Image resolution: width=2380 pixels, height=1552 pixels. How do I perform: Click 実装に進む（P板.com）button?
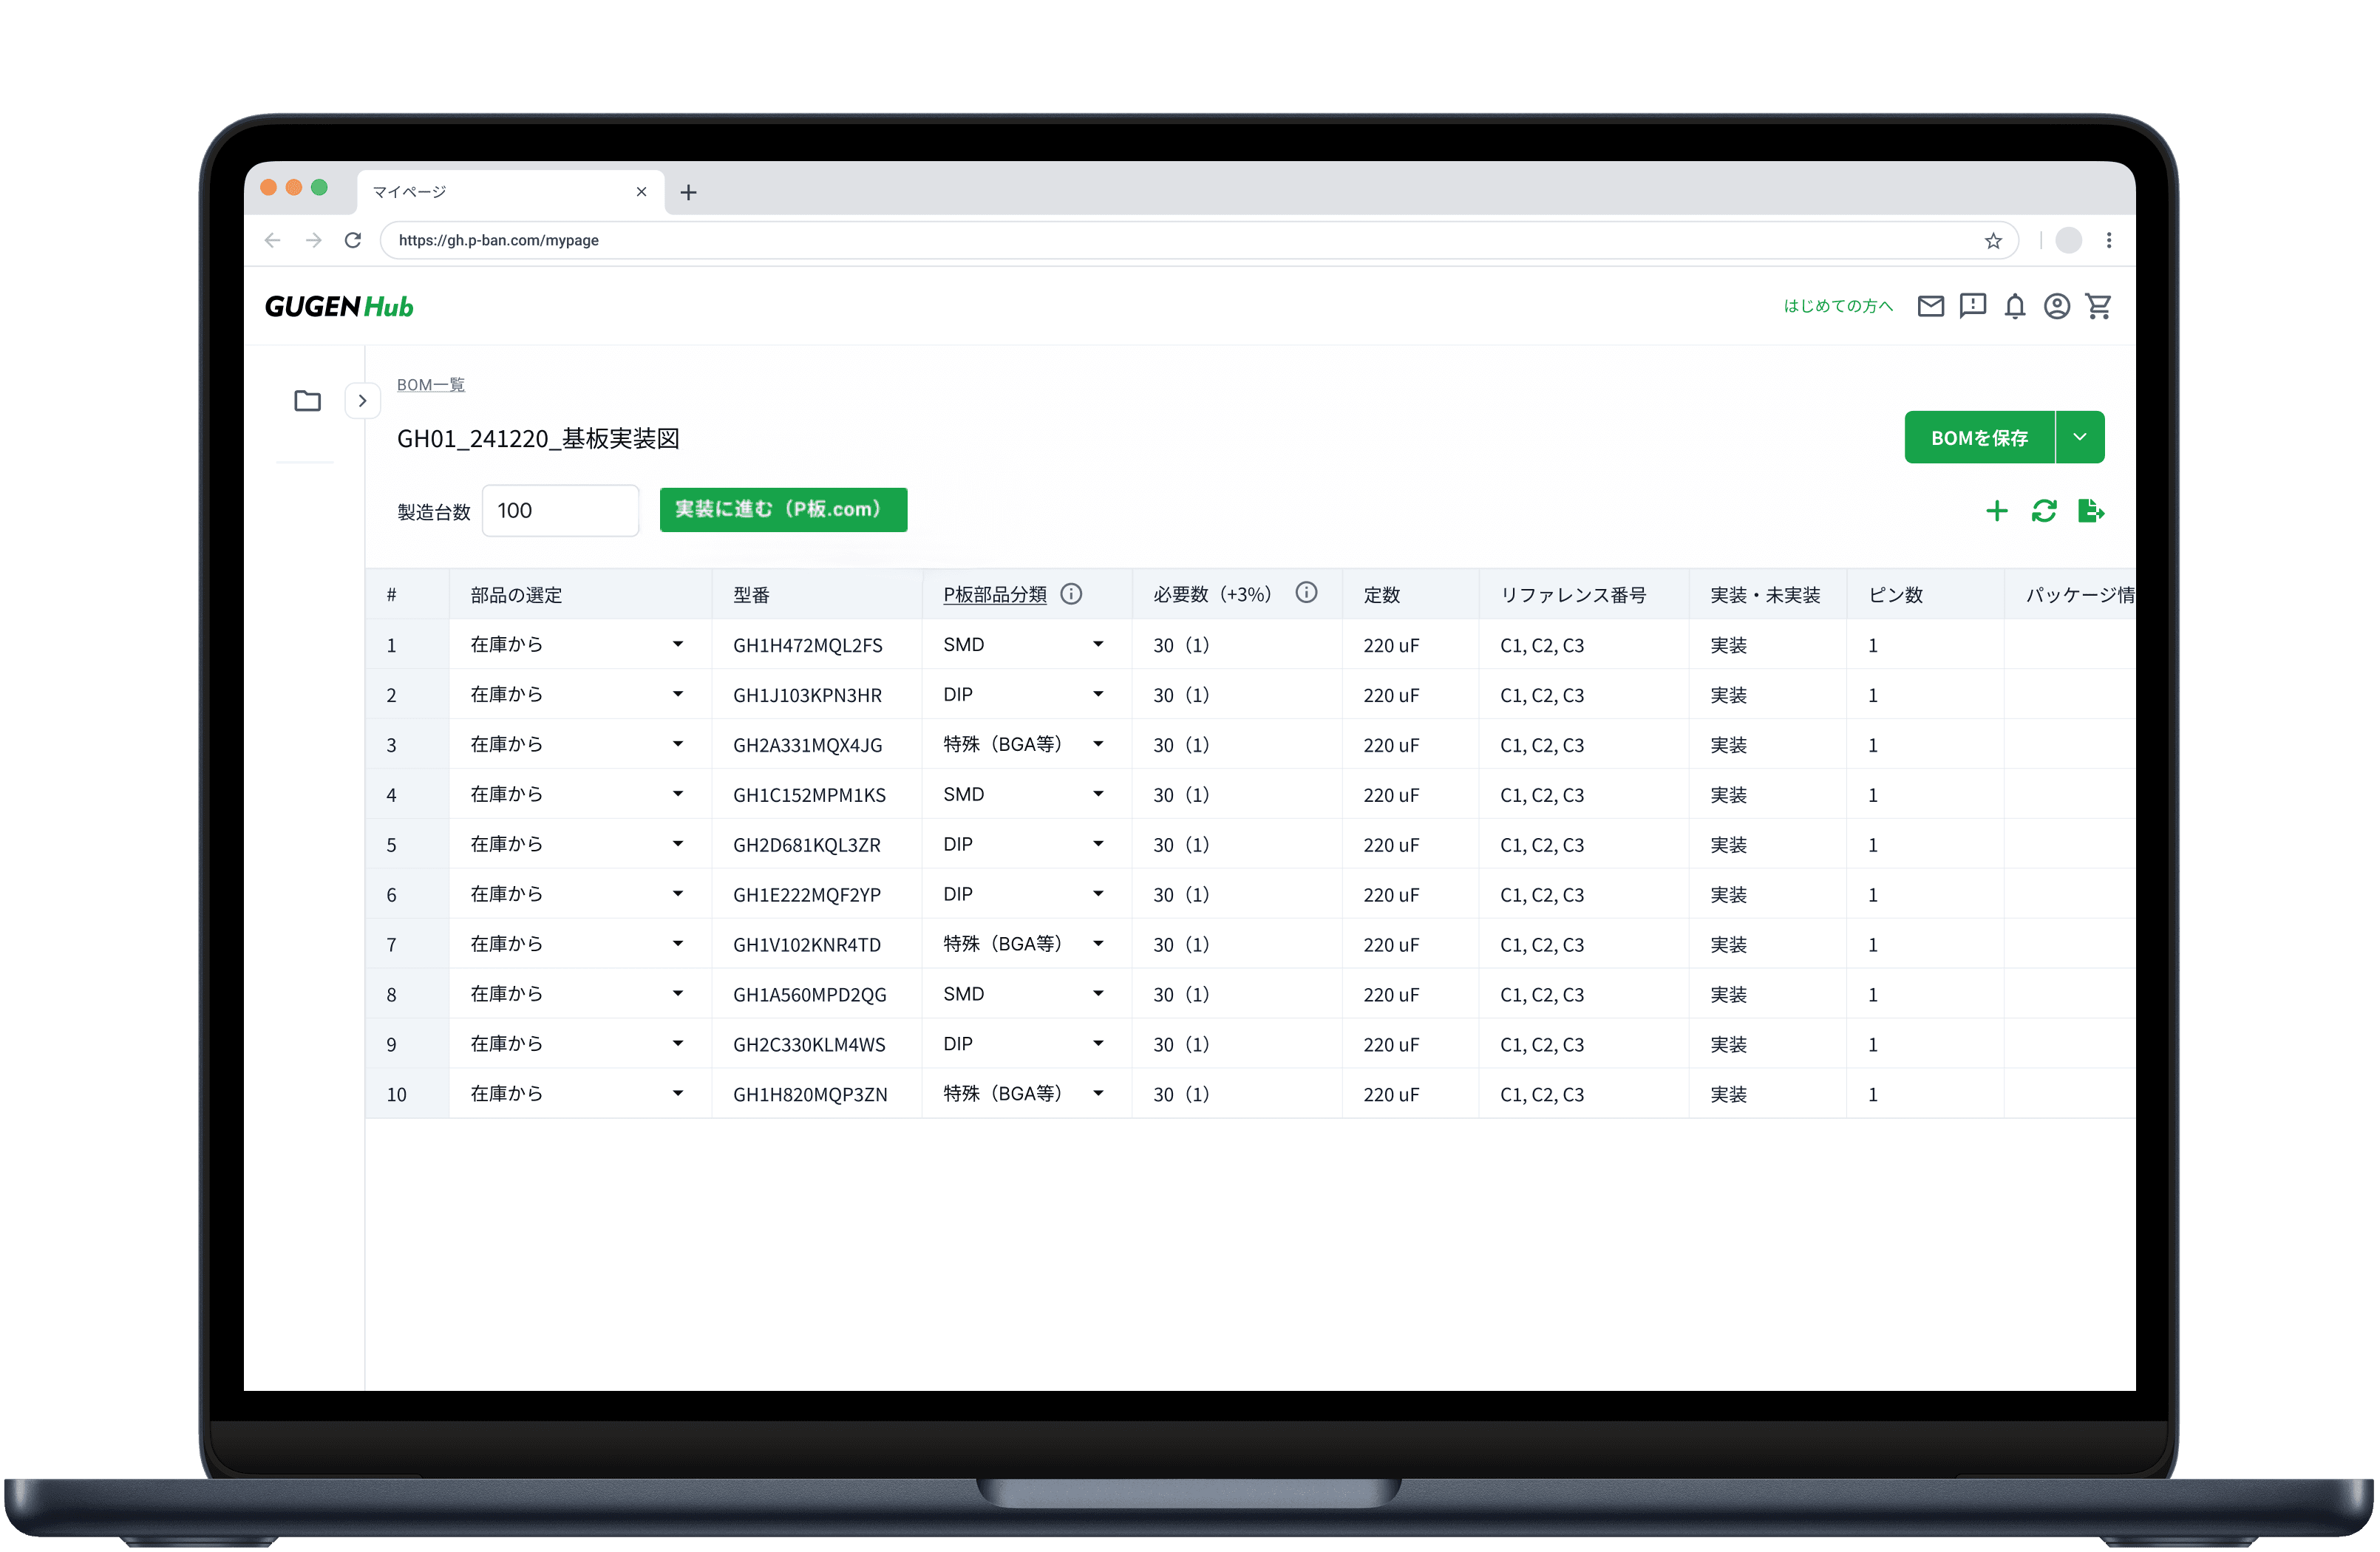point(783,510)
